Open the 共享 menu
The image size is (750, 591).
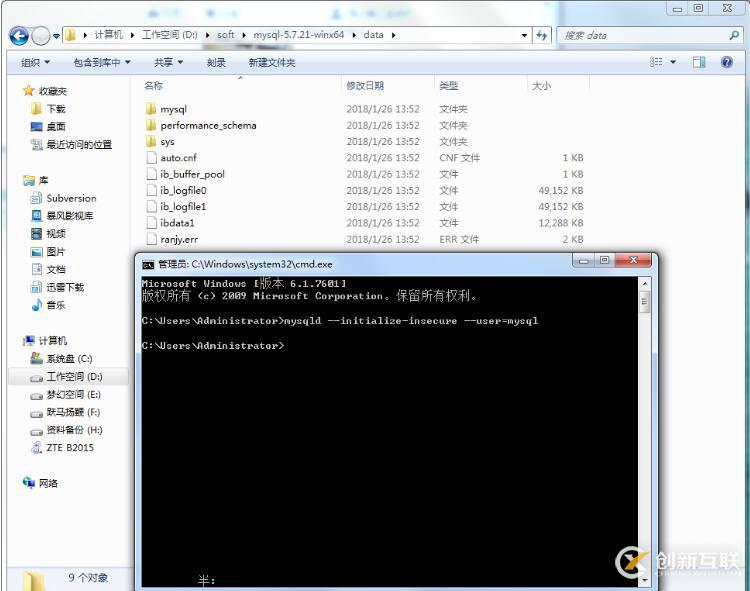(x=168, y=62)
